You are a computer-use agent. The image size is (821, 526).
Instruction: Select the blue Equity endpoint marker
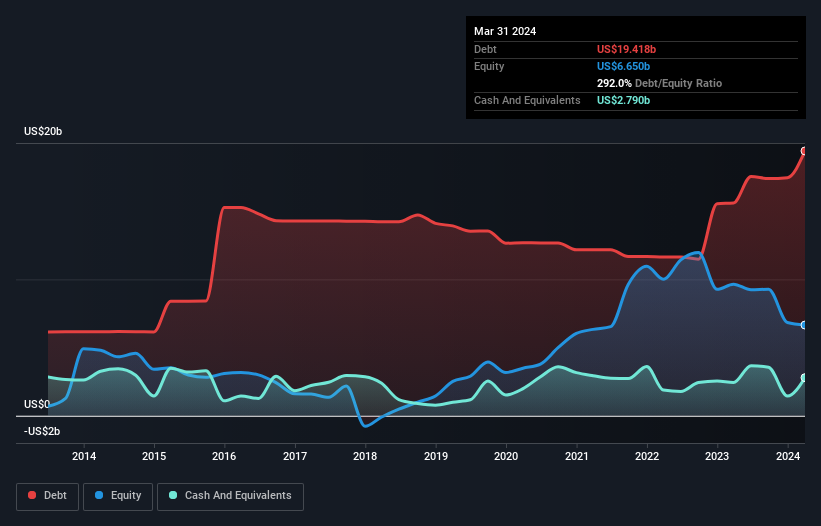click(804, 325)
